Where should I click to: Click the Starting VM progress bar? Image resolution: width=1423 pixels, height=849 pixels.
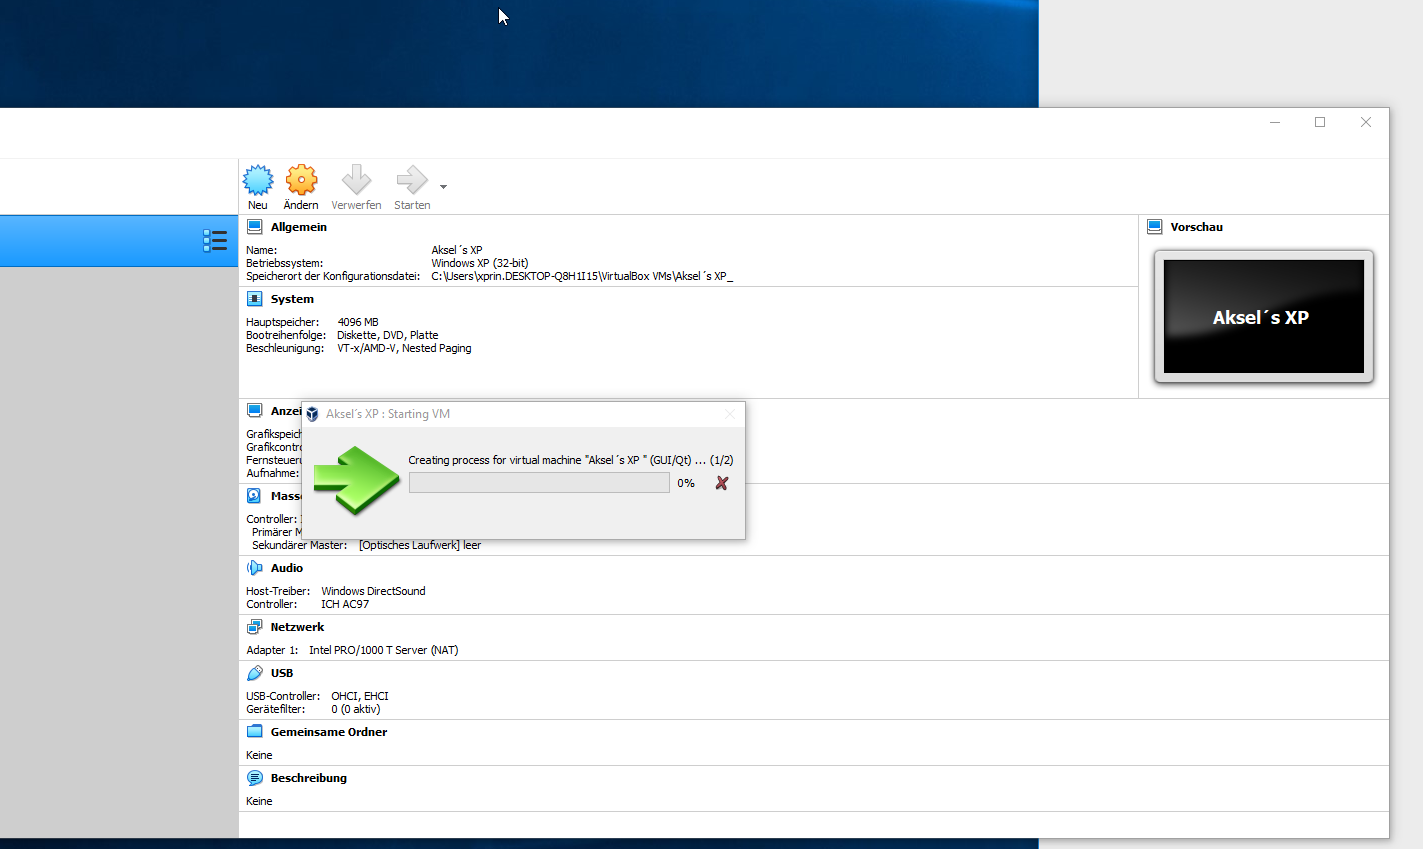[x=539, y=483]
